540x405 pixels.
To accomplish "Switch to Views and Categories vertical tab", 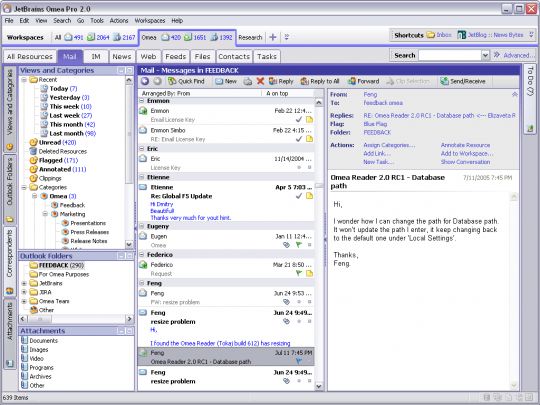I will click(x=10, y=109).
